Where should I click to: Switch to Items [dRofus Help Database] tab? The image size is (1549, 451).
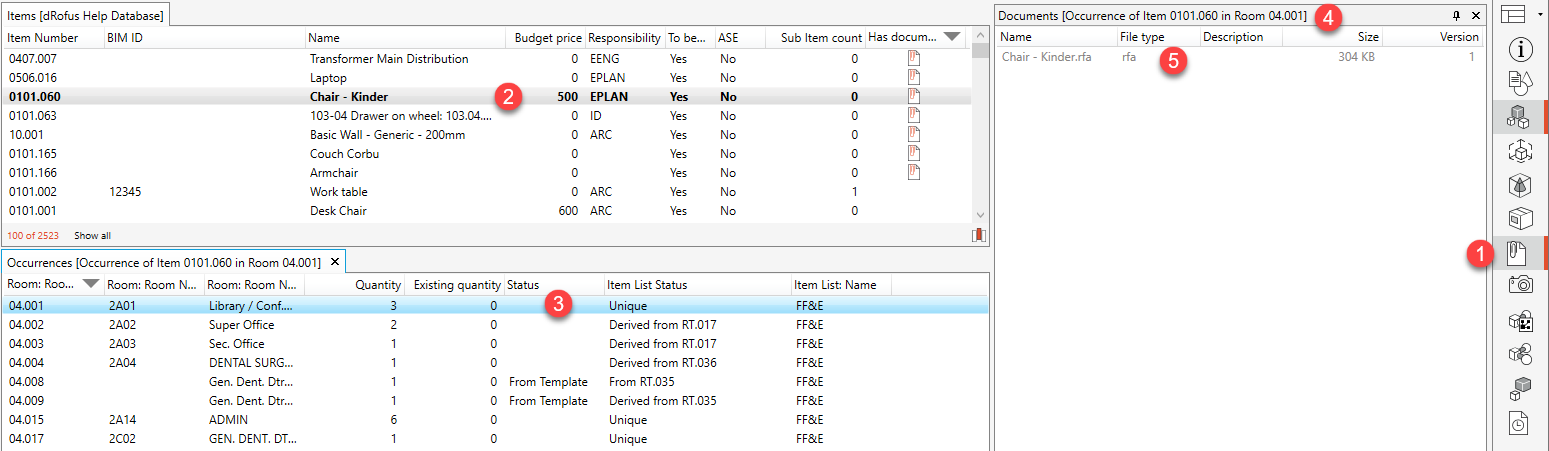pos(85,14)
